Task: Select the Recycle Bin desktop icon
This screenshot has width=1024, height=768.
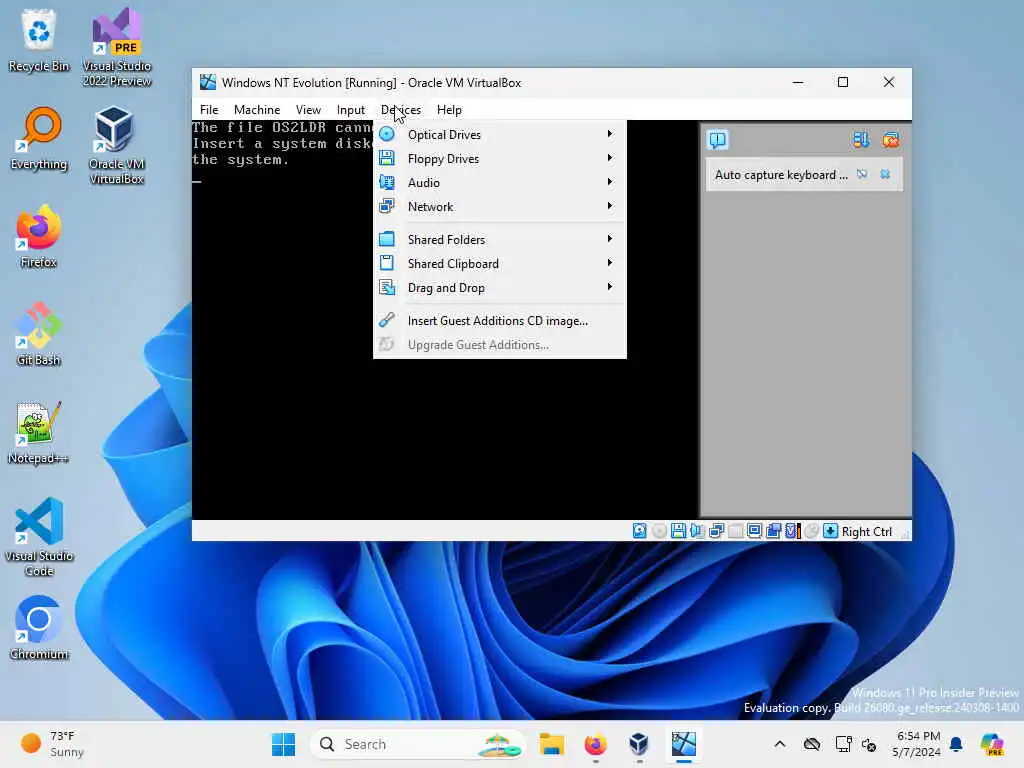Action: (x=39, y=40)
